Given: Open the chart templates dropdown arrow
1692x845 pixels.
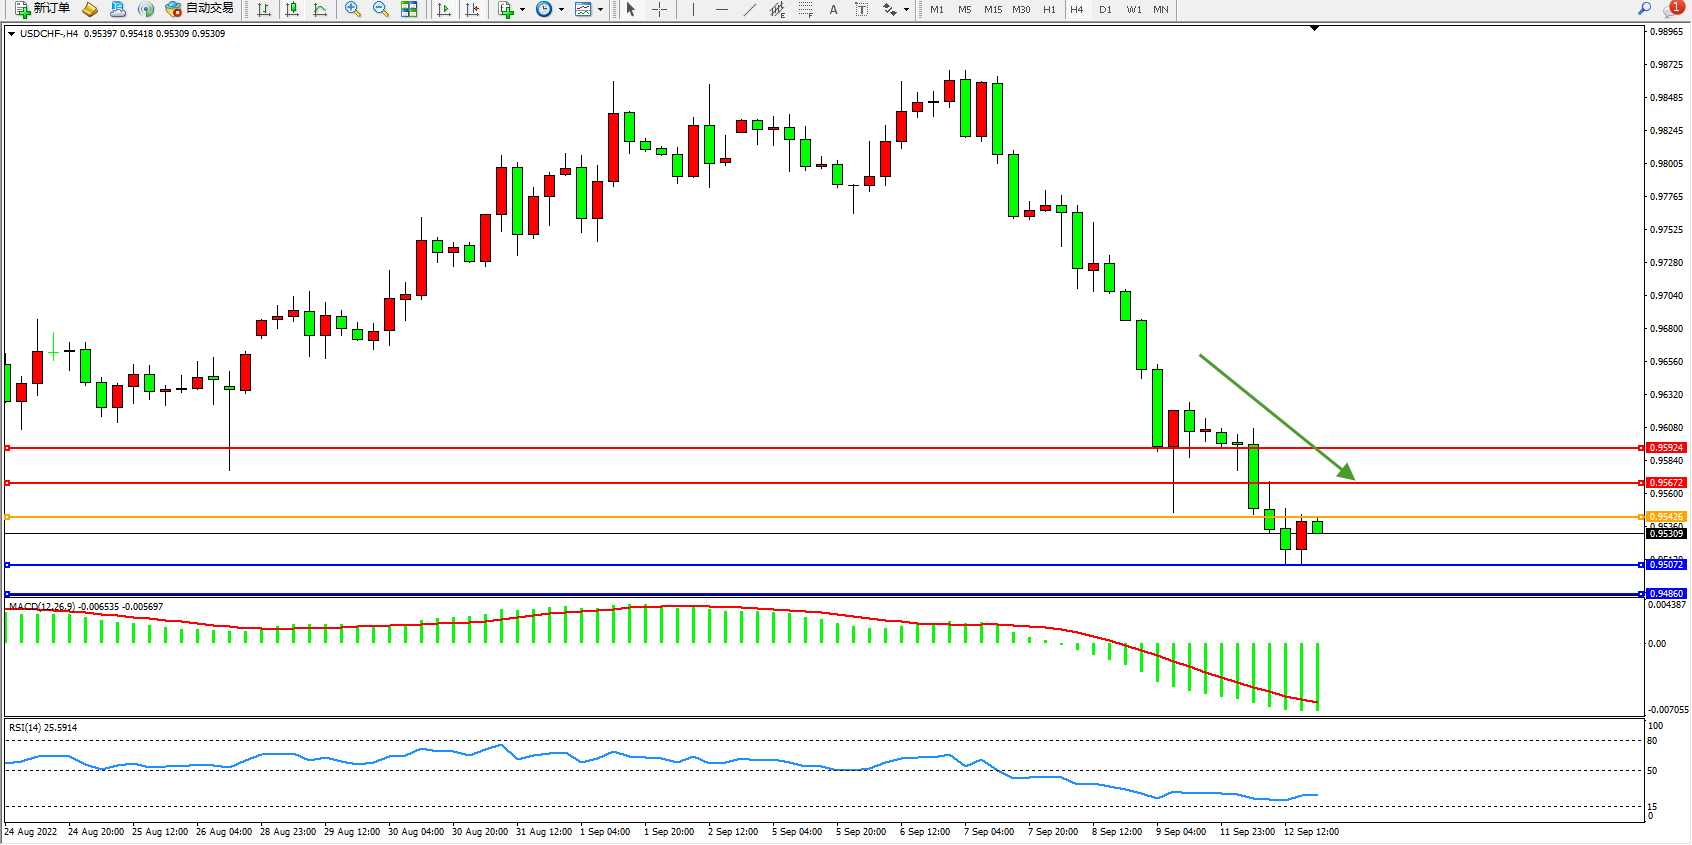Looking at the screenshot, I should click(600, 10).
